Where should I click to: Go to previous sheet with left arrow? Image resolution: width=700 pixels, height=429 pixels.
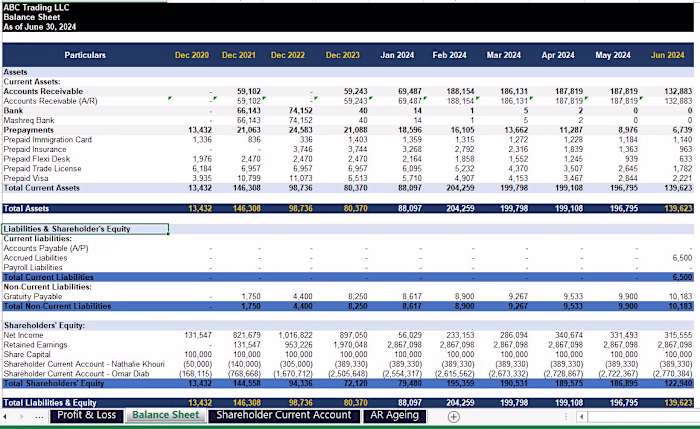(x=5, y=417)
